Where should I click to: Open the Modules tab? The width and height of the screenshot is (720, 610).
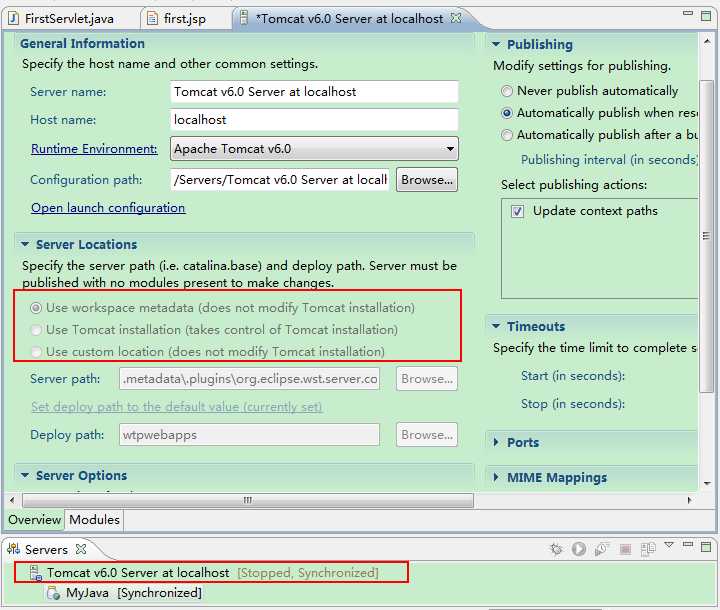[x=94, y=520]
